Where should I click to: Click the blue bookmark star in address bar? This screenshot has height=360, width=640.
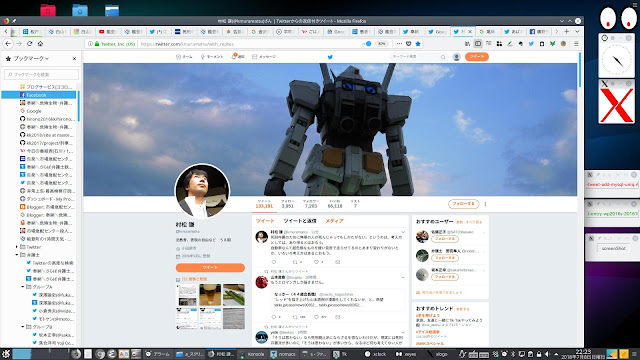[x=418, y=44]
